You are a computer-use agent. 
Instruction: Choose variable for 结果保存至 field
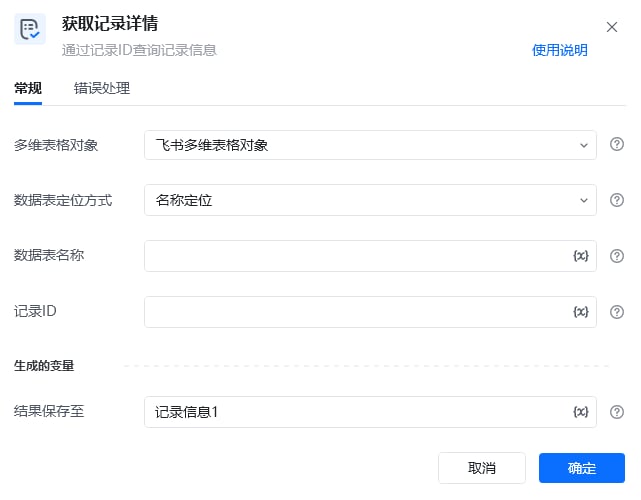pos(580,412)
